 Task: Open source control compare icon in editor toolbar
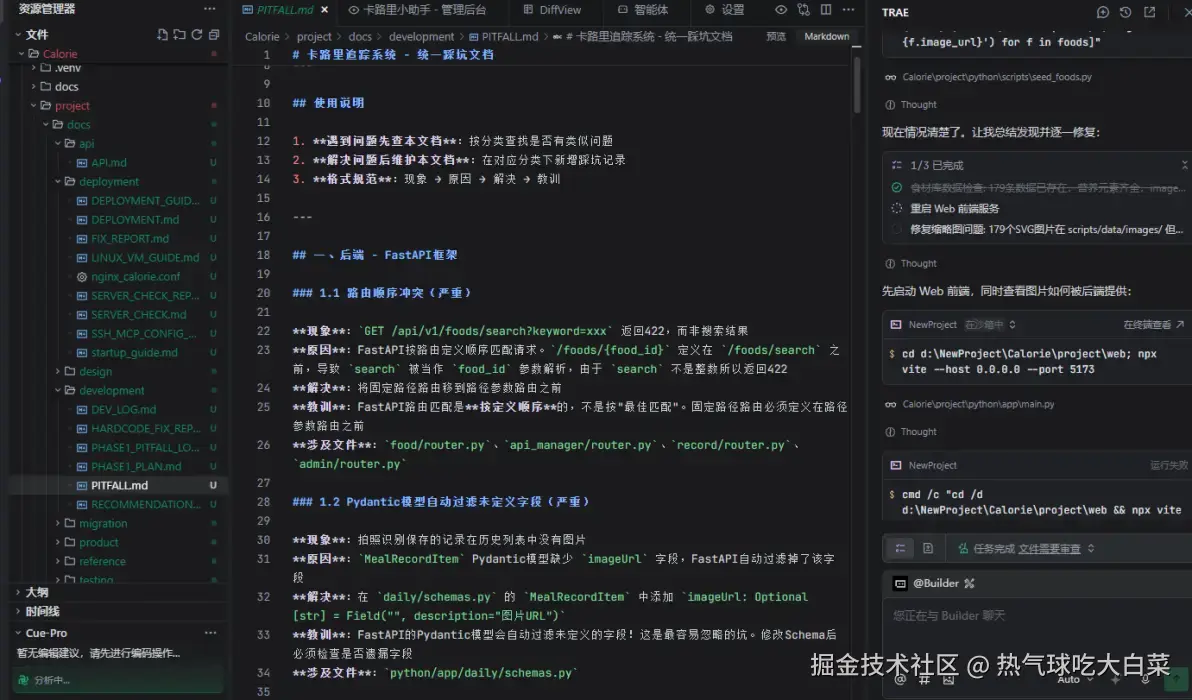804,10
